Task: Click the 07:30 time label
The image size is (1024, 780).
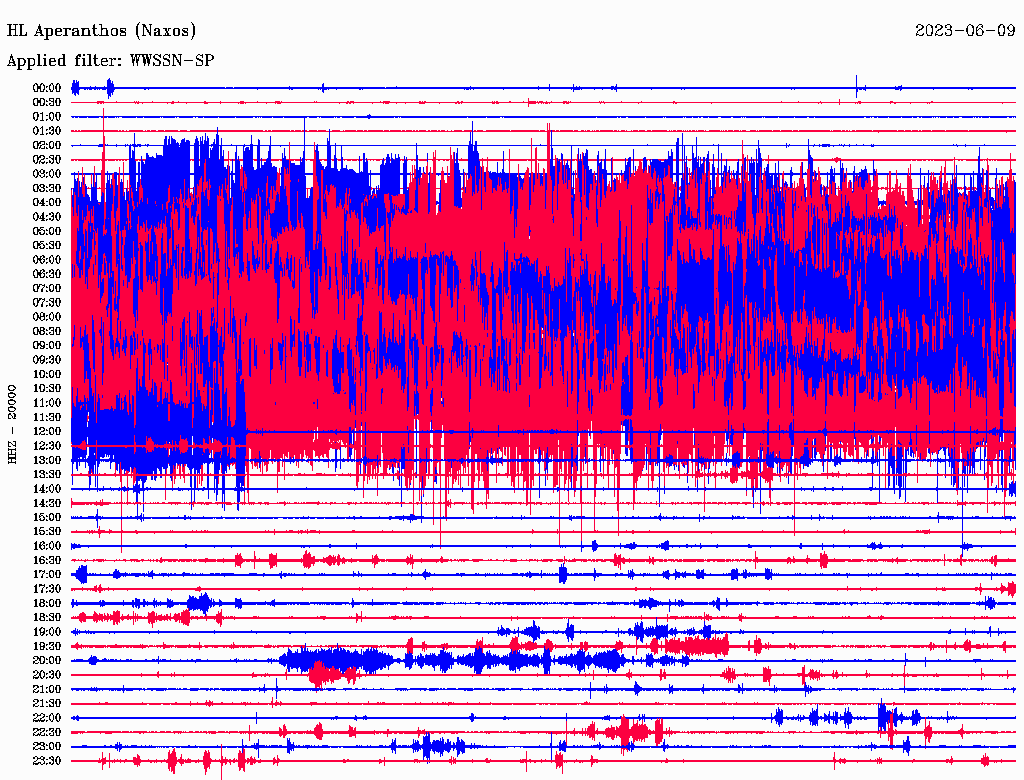Action: 47,302
